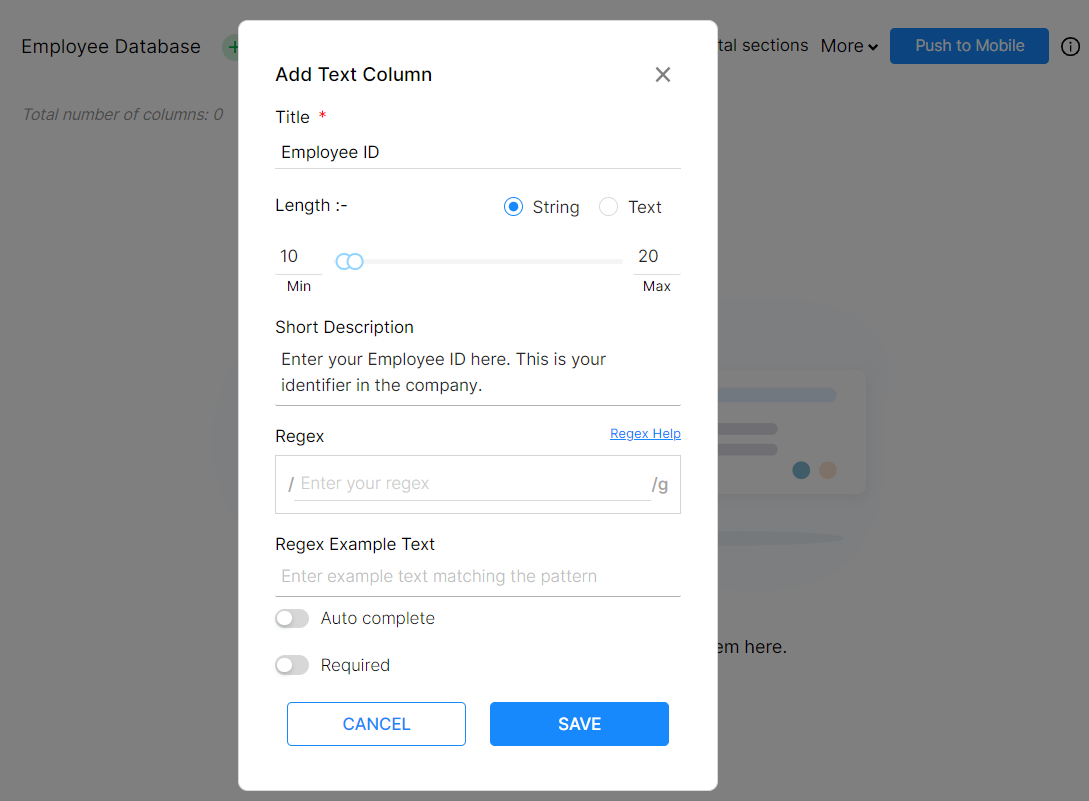Click the Max length value field
Image resolution: width=1089 pixels, height=801 pixels.
(656, 257)
